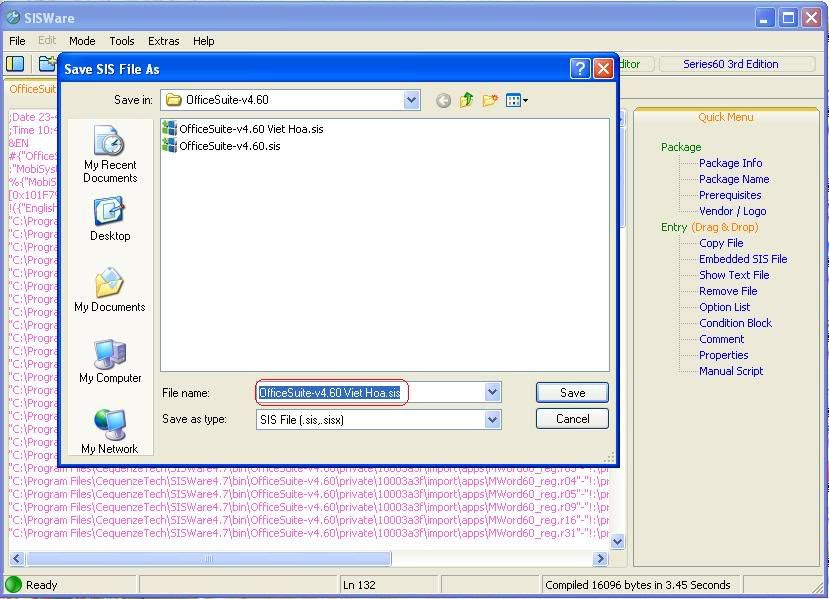Open My Network place icon
Viewport: 829px width, 599px height.
tap(110, 431)
